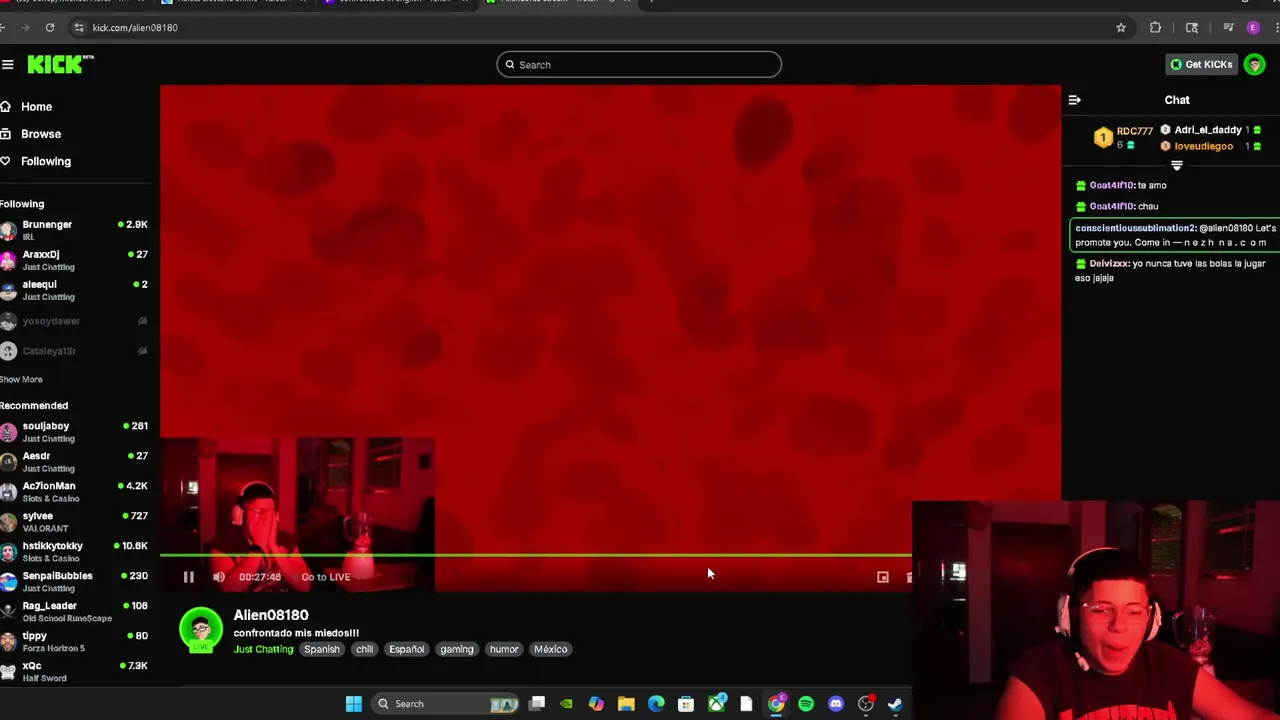Open aleequi's channel
1280x720 pixels.
(75, 290)
